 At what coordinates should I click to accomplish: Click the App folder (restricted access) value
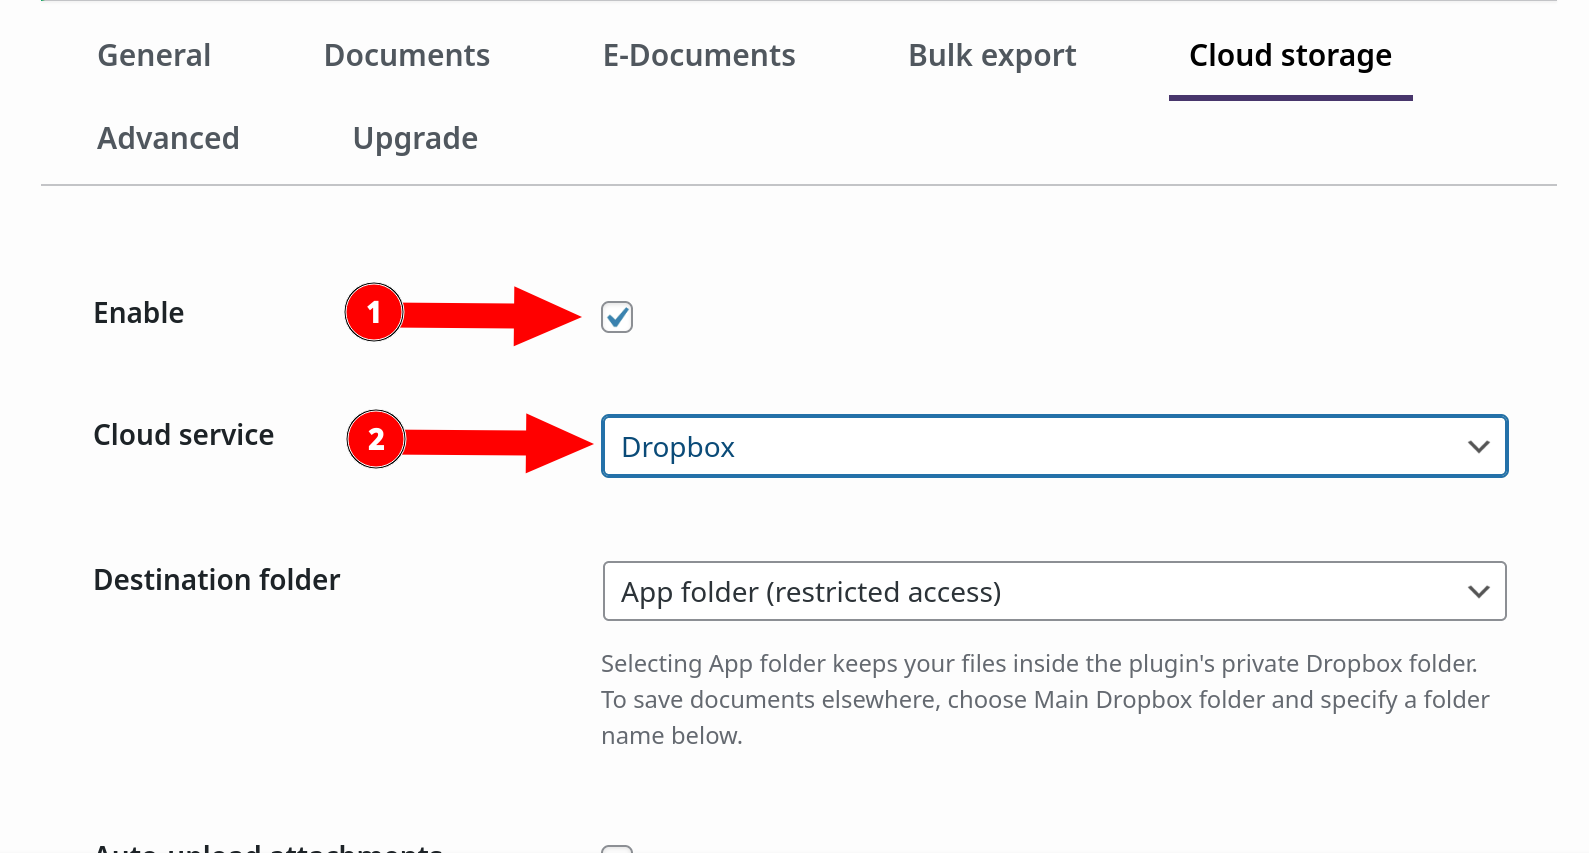click(810, 592)
